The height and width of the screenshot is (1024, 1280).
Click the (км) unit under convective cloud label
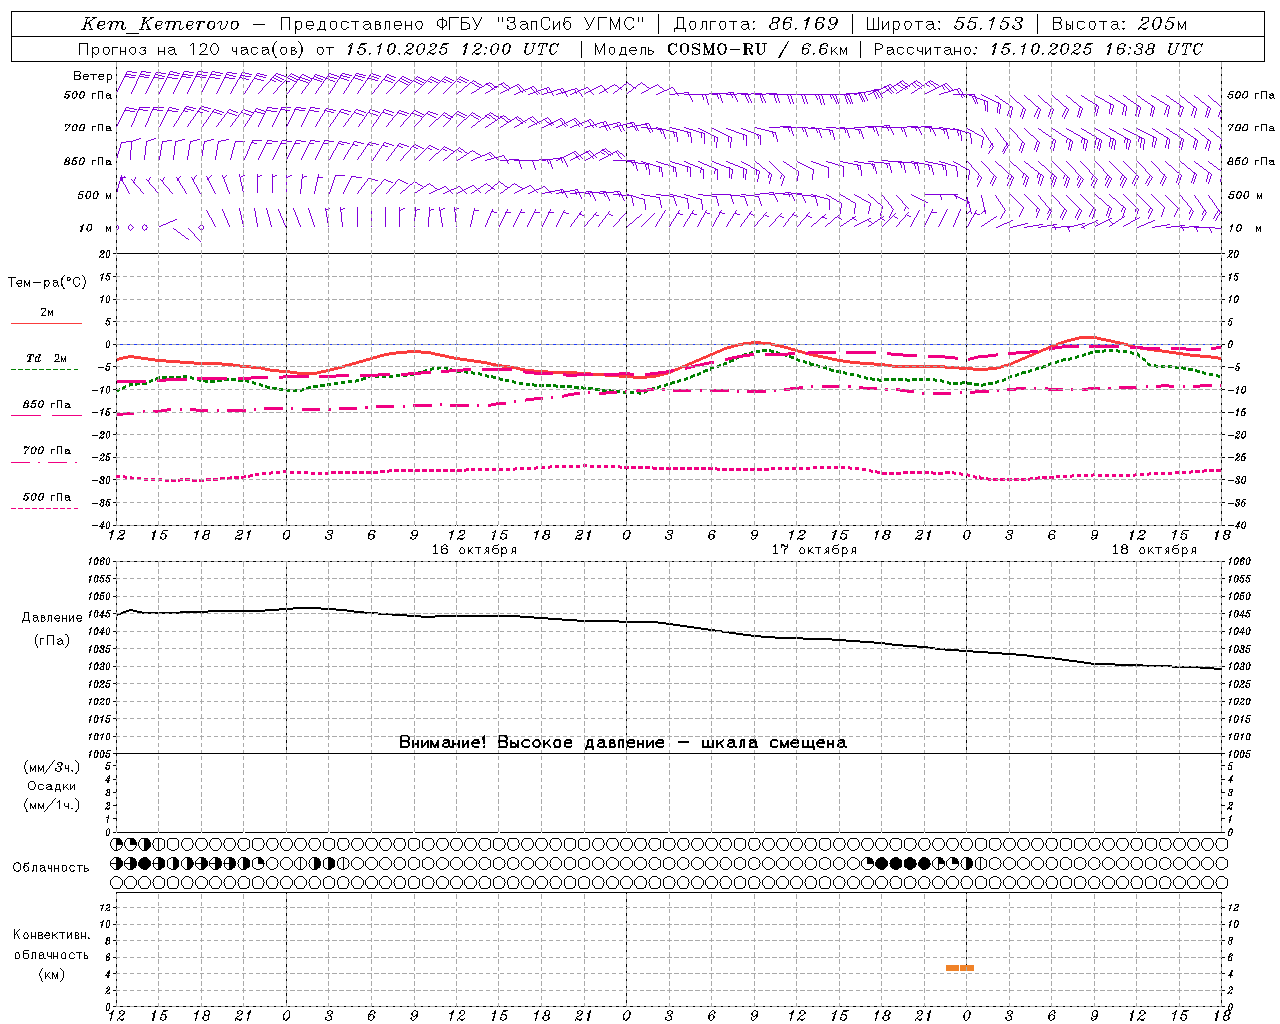pos(51,974)
